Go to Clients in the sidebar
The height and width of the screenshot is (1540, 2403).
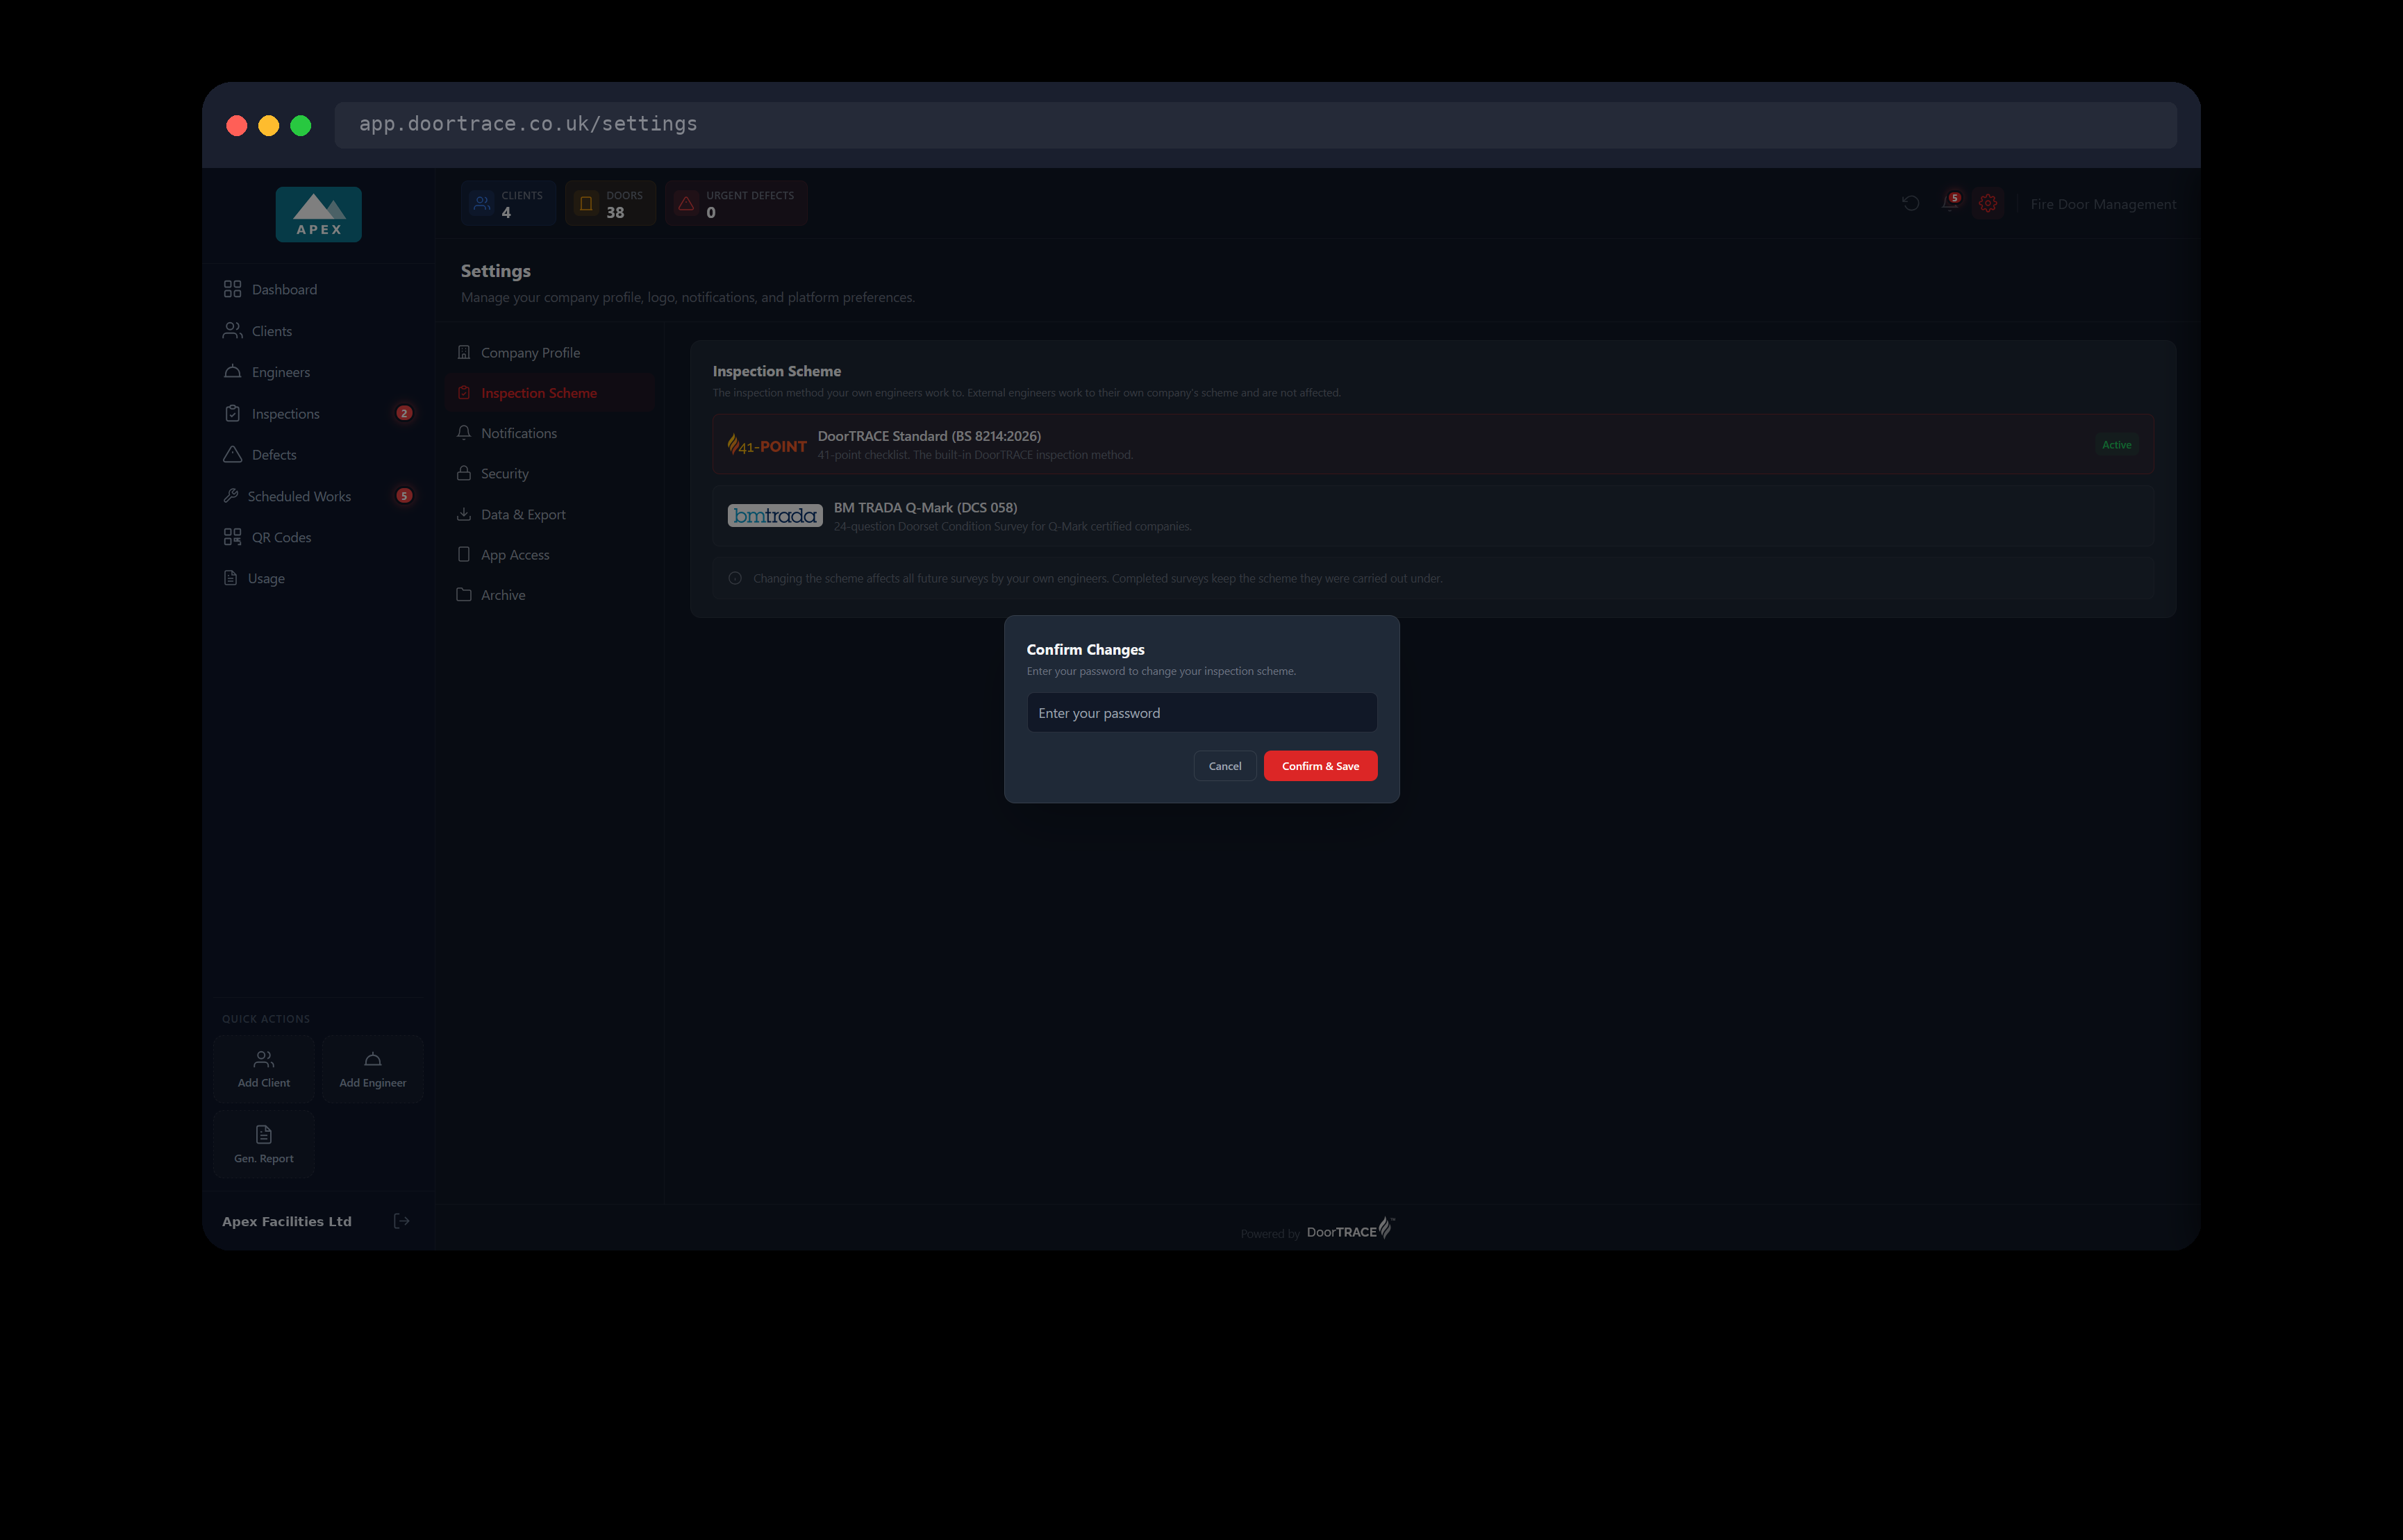click(318, 331)
